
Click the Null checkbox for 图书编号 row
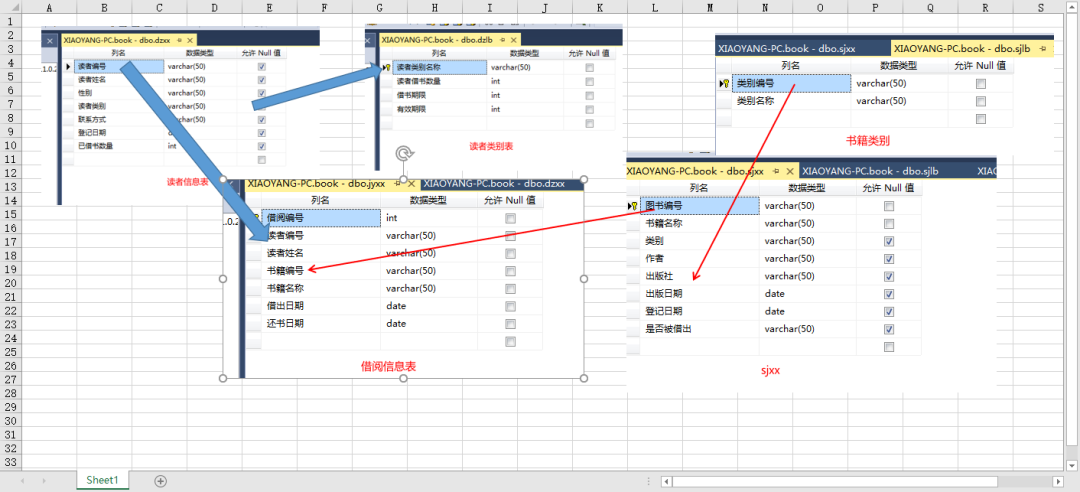(889, 205)
